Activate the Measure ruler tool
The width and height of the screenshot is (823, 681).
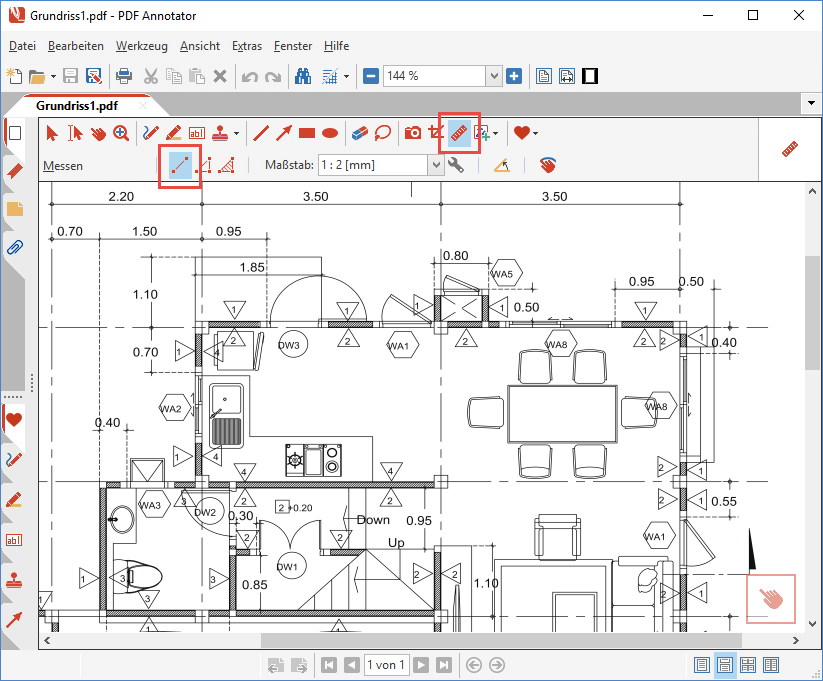point(459,133)
